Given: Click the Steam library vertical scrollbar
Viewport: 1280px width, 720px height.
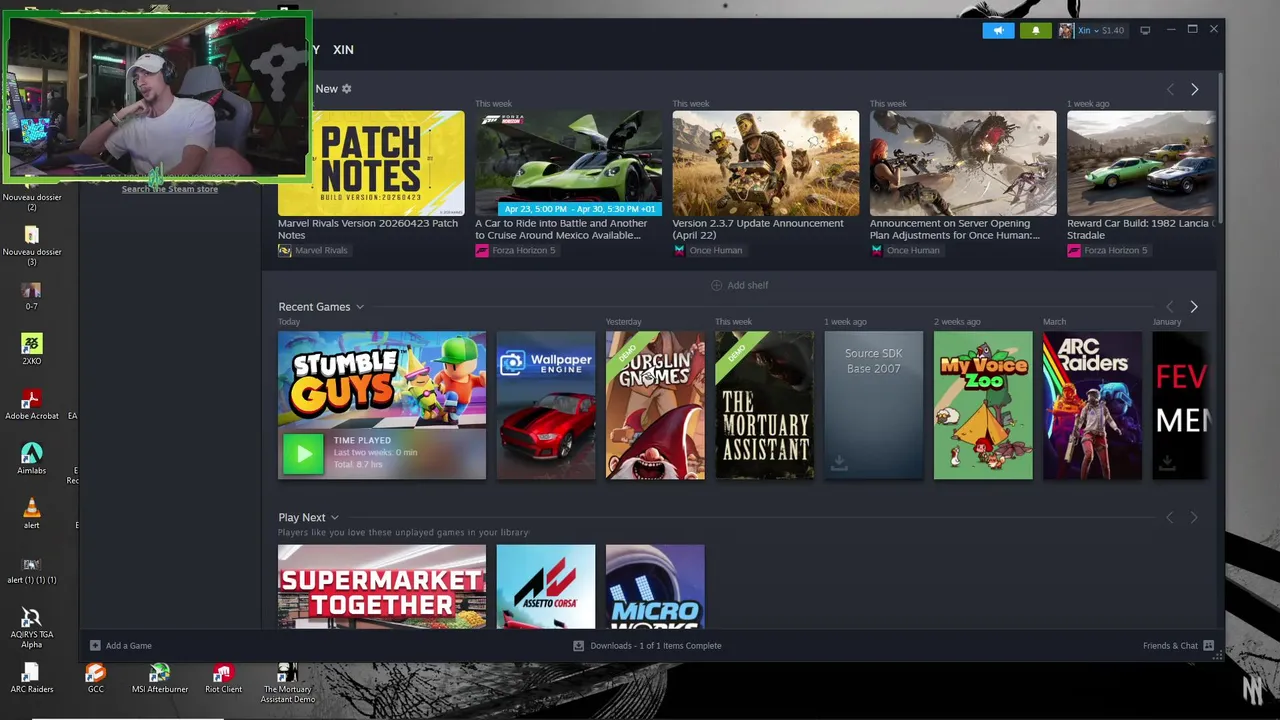Looking at the screenshot, I should pos(1220,150).
